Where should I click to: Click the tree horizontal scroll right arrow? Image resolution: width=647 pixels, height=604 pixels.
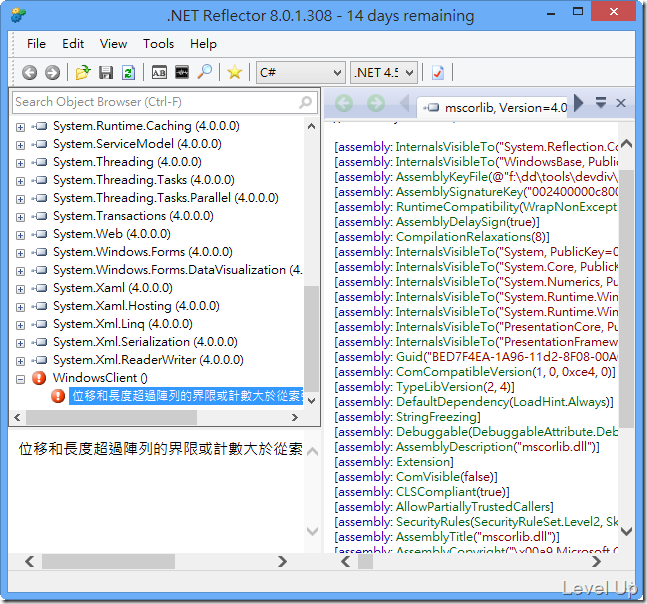pos(295,418)
